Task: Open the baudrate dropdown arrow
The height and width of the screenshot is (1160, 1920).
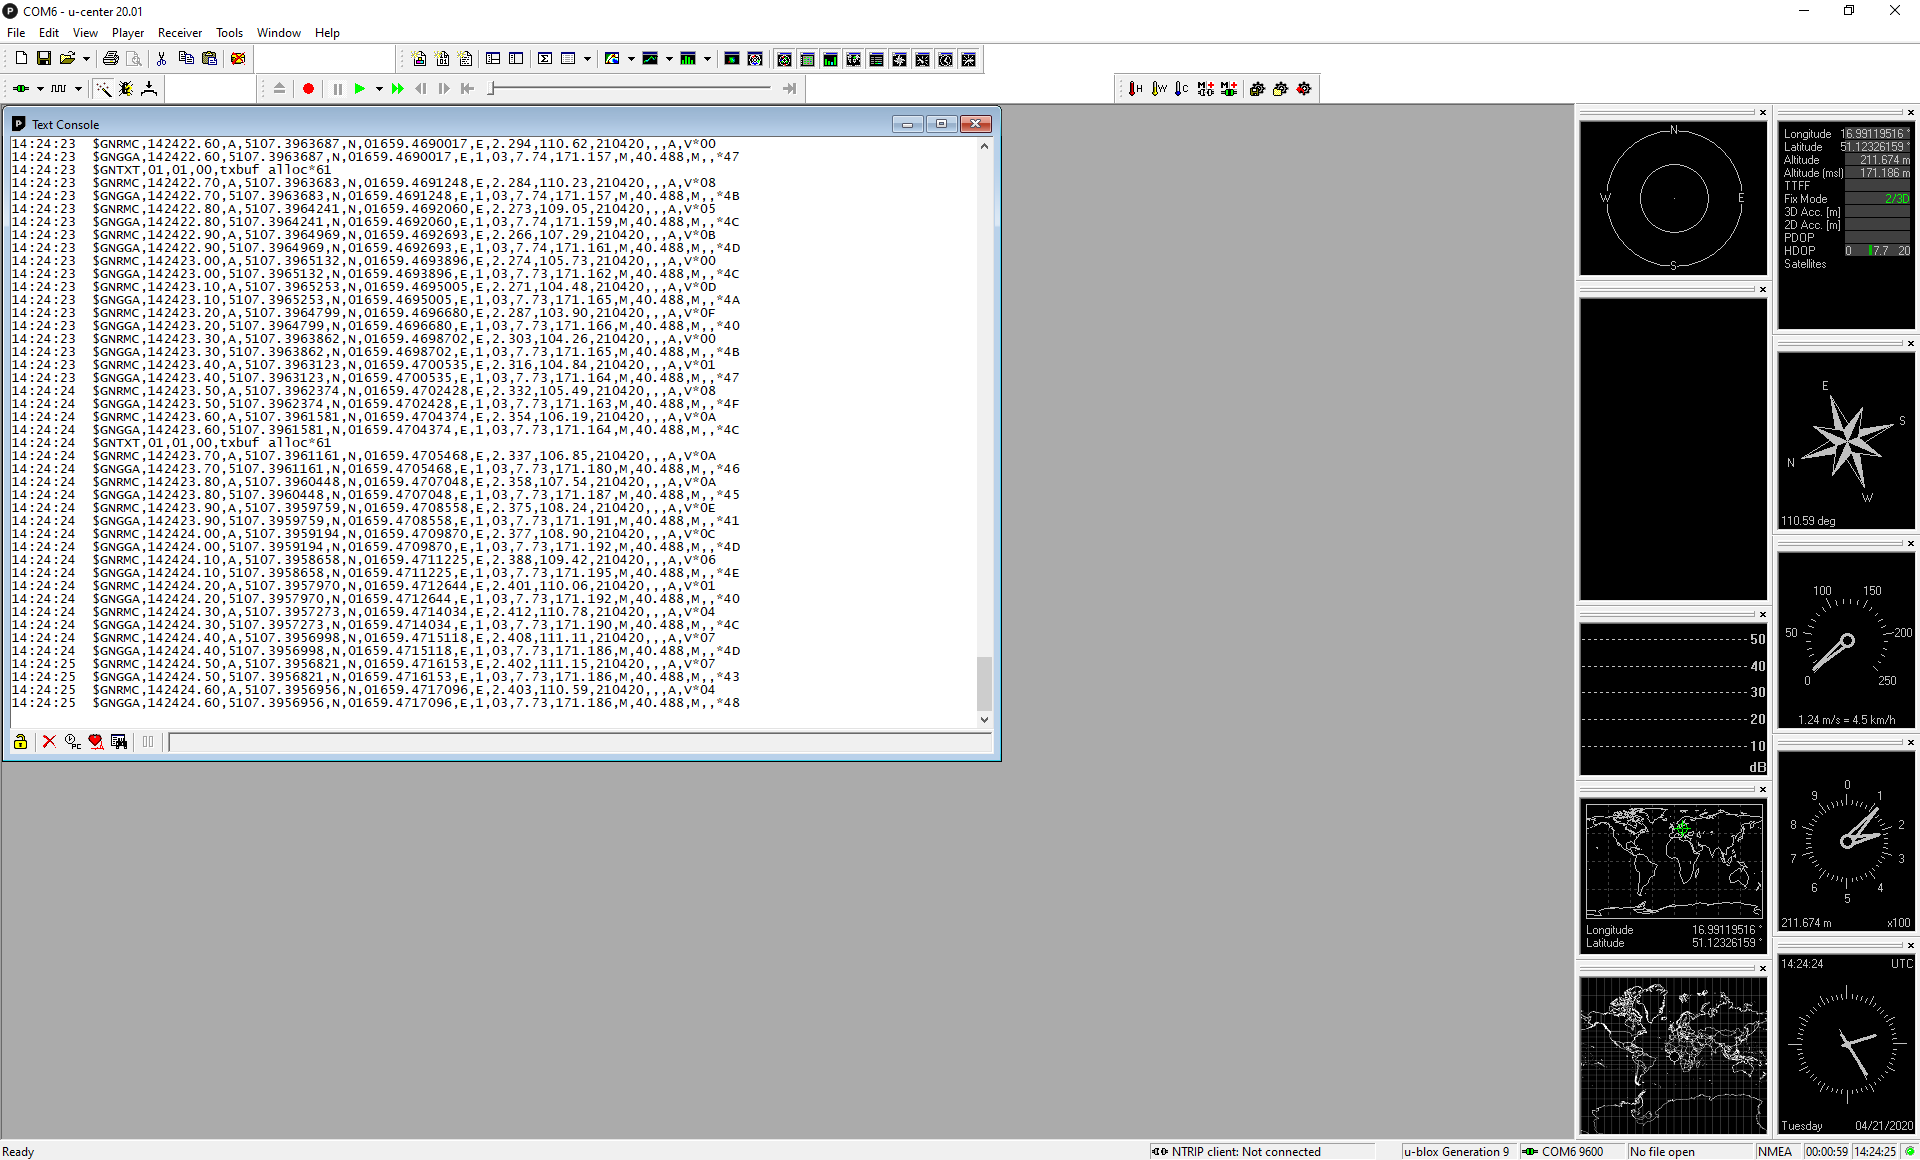Action: point(78,89)
